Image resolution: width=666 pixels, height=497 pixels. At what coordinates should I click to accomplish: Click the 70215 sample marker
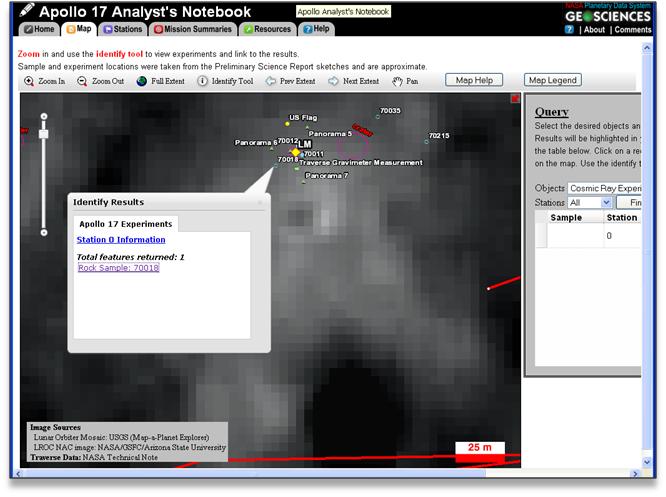tap(426, 142)
